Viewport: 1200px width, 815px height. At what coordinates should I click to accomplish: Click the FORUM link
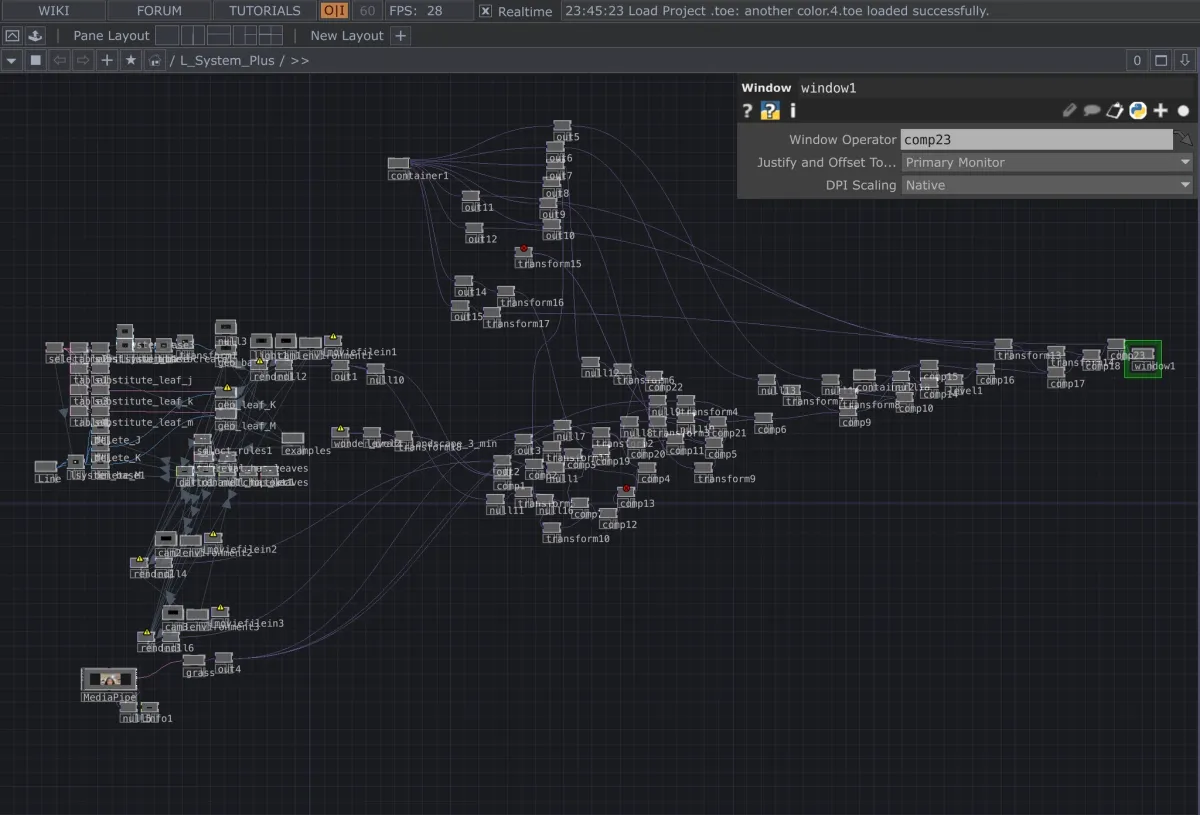[x=159, y=11]
